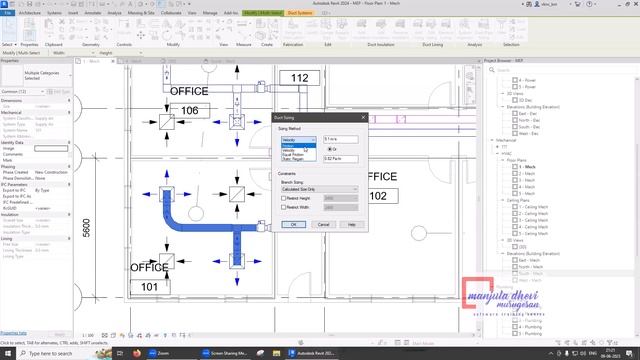Click the Move tool icon in Modify panel

[x=141, y=35]
